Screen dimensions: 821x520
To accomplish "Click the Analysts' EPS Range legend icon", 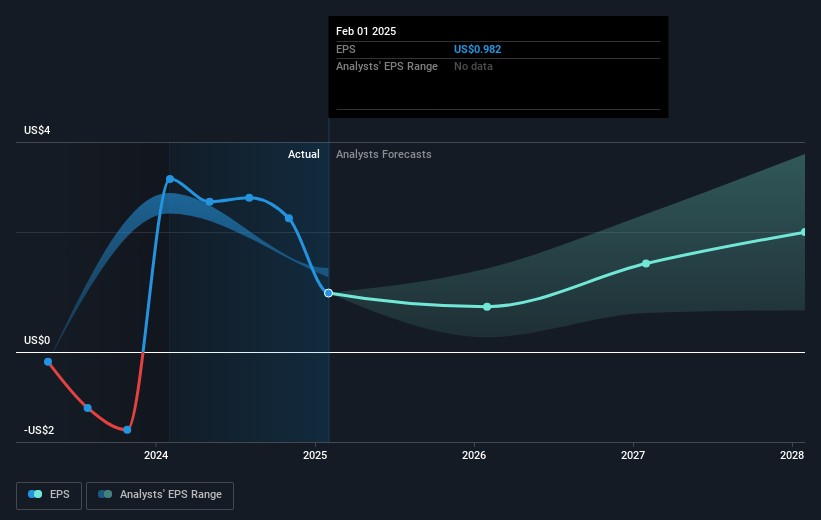I will coord(105,495).
